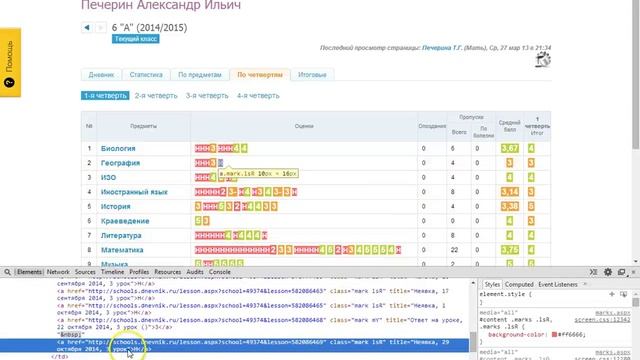Screen dimensions: 640x360
Task: Open the DevTools Elements panel
Action: [29, 272]
